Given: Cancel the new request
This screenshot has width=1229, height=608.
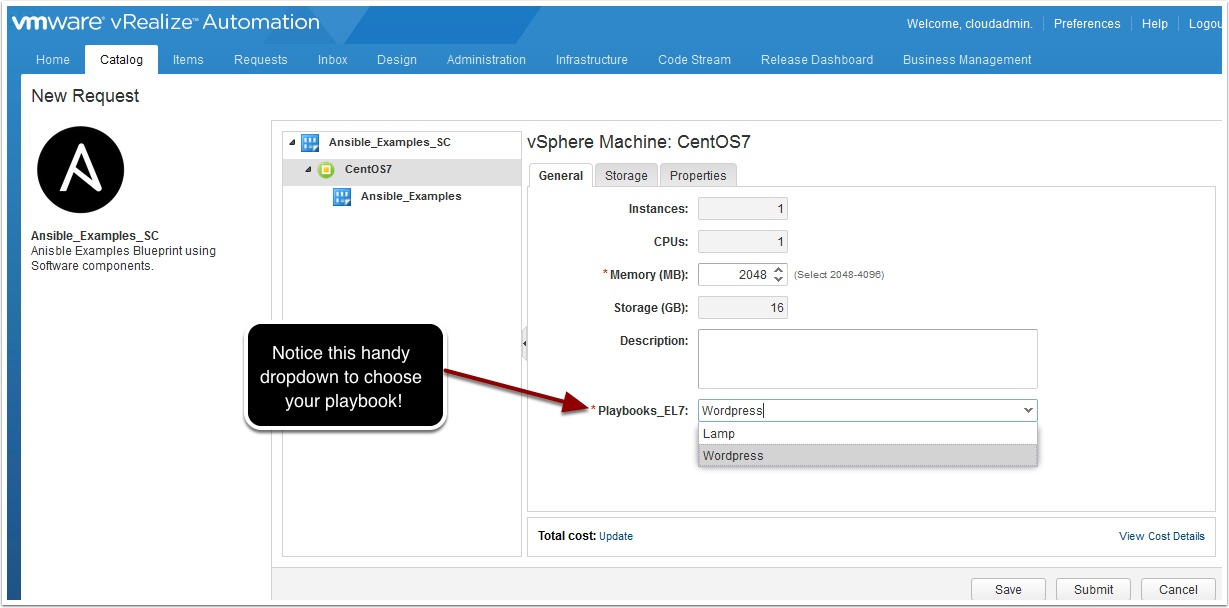Looking at the screenshot, I should 1178,589.
